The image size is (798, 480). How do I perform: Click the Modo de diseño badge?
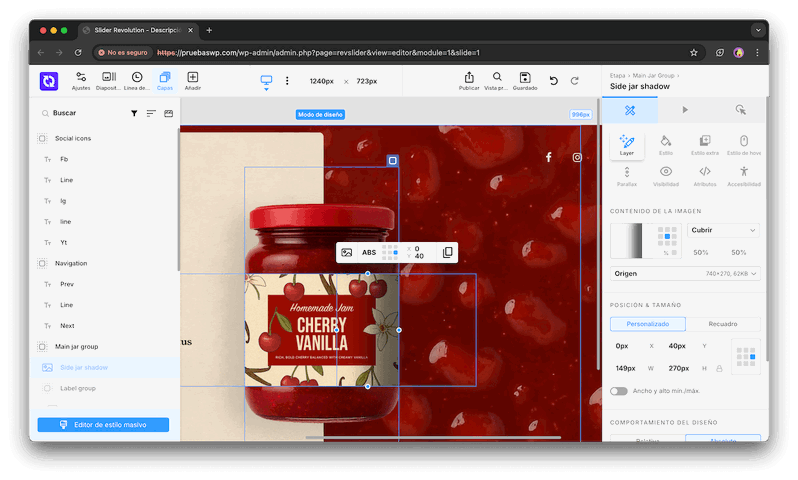(x=320, y=115)
